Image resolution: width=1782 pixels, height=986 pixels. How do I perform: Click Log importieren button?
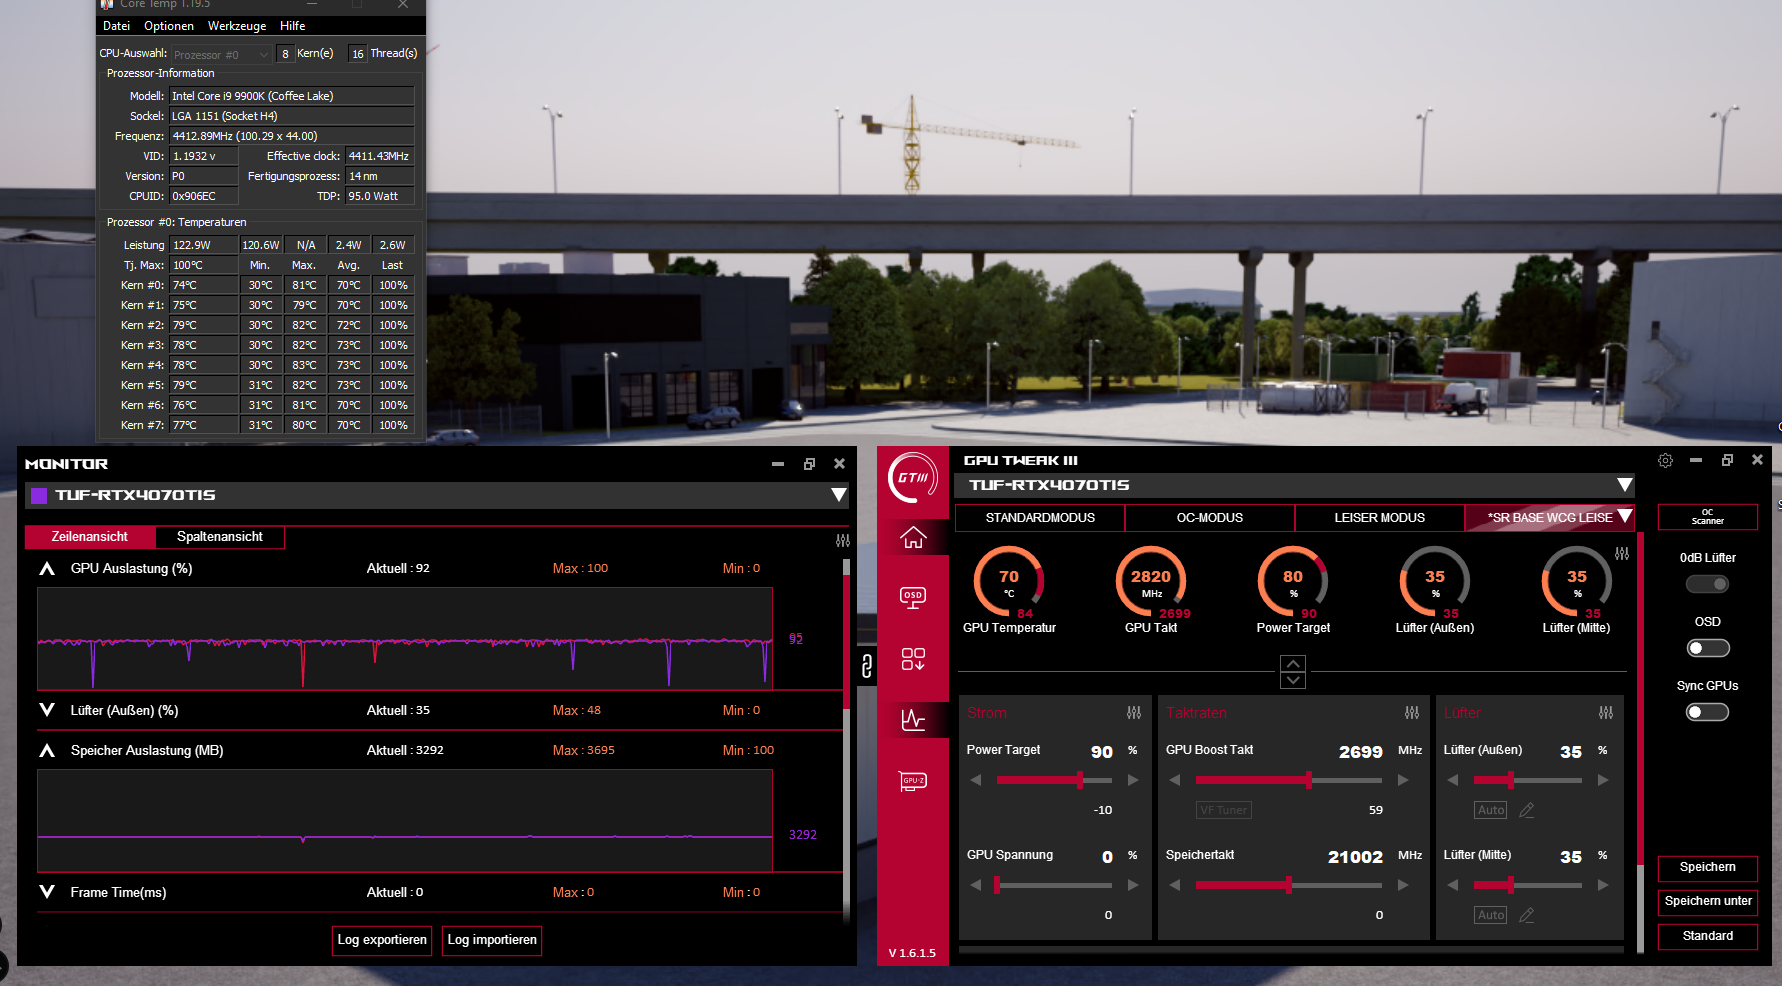492,940
